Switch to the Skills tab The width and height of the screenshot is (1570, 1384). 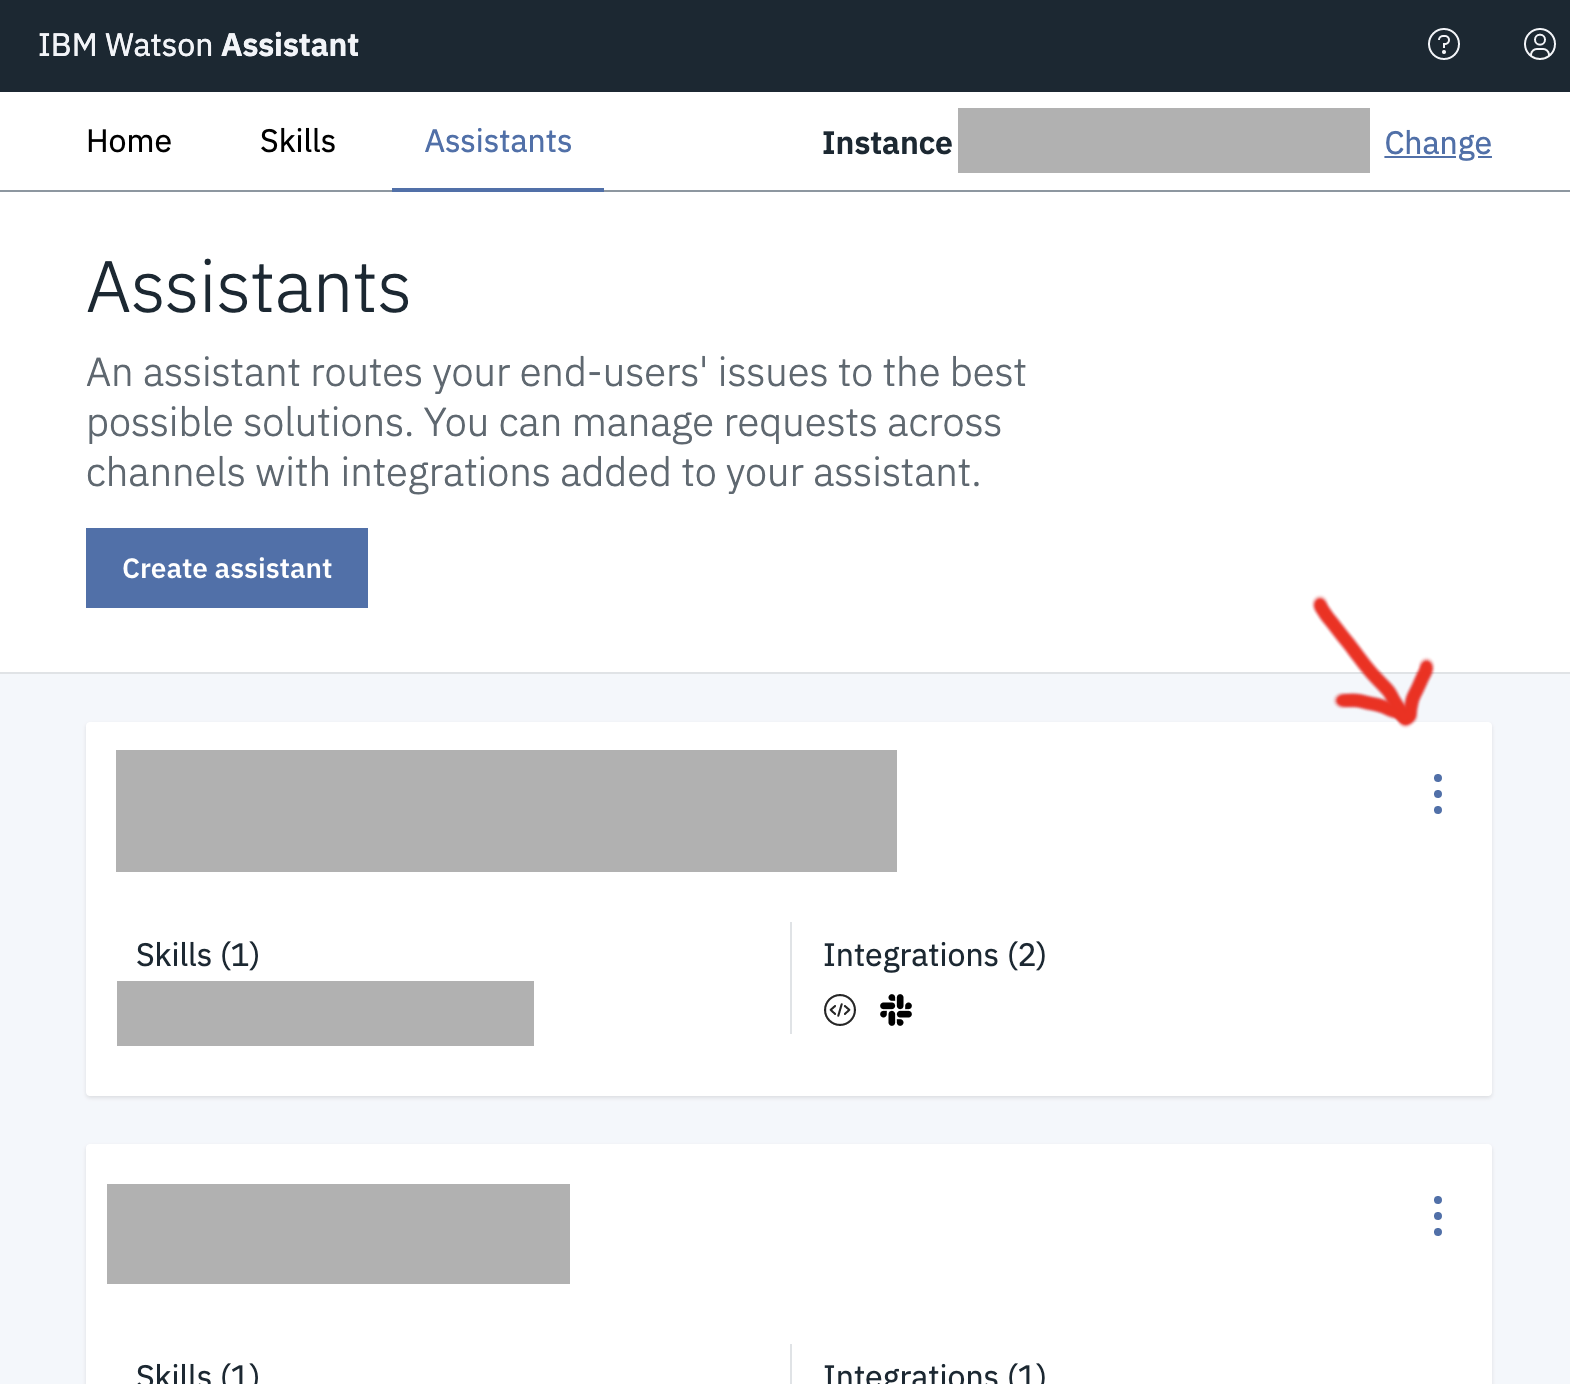tap(298, 141)
